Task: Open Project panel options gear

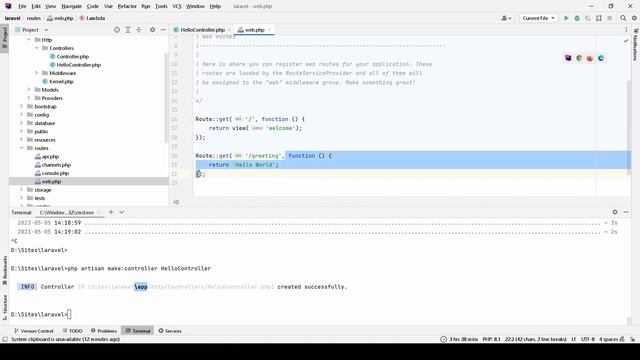Action: (x=152, y=30)
